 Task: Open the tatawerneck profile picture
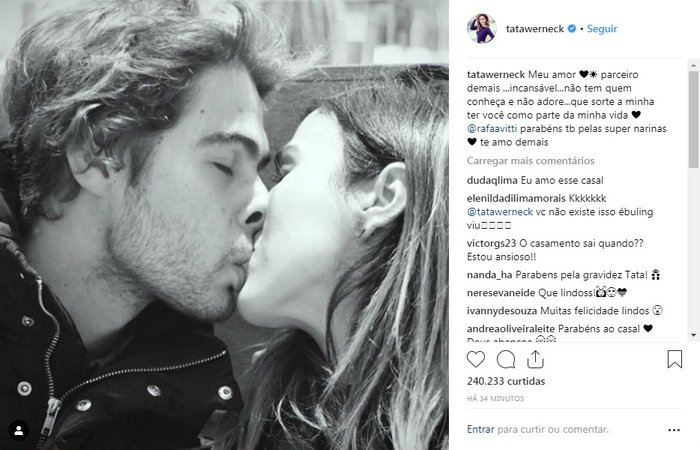pyautogui.click(x=482, y=29)
